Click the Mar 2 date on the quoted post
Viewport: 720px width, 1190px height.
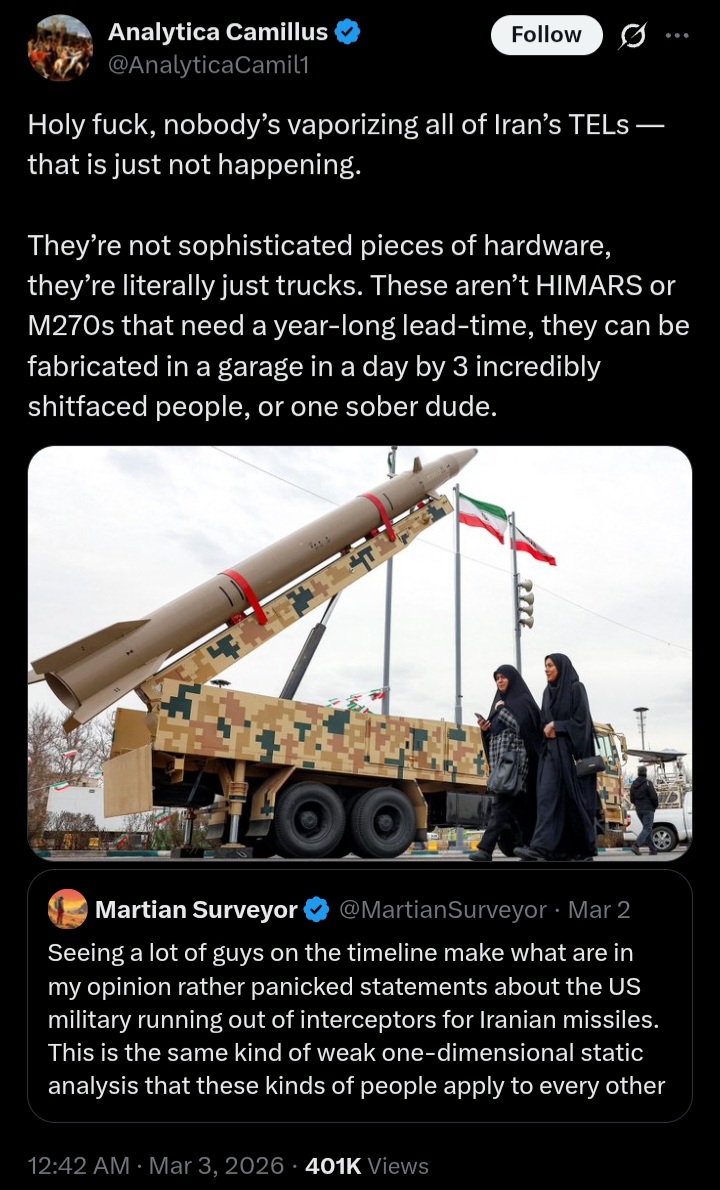point(599,909)
